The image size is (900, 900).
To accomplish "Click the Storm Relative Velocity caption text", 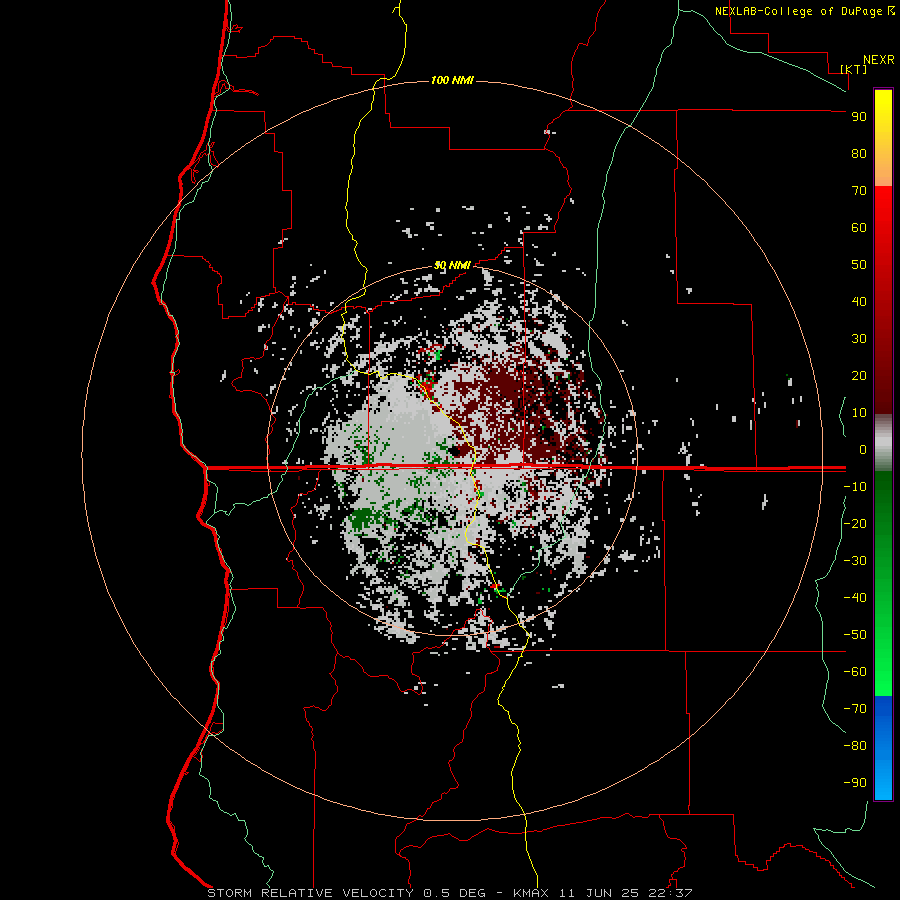I will tap(449, 893).
